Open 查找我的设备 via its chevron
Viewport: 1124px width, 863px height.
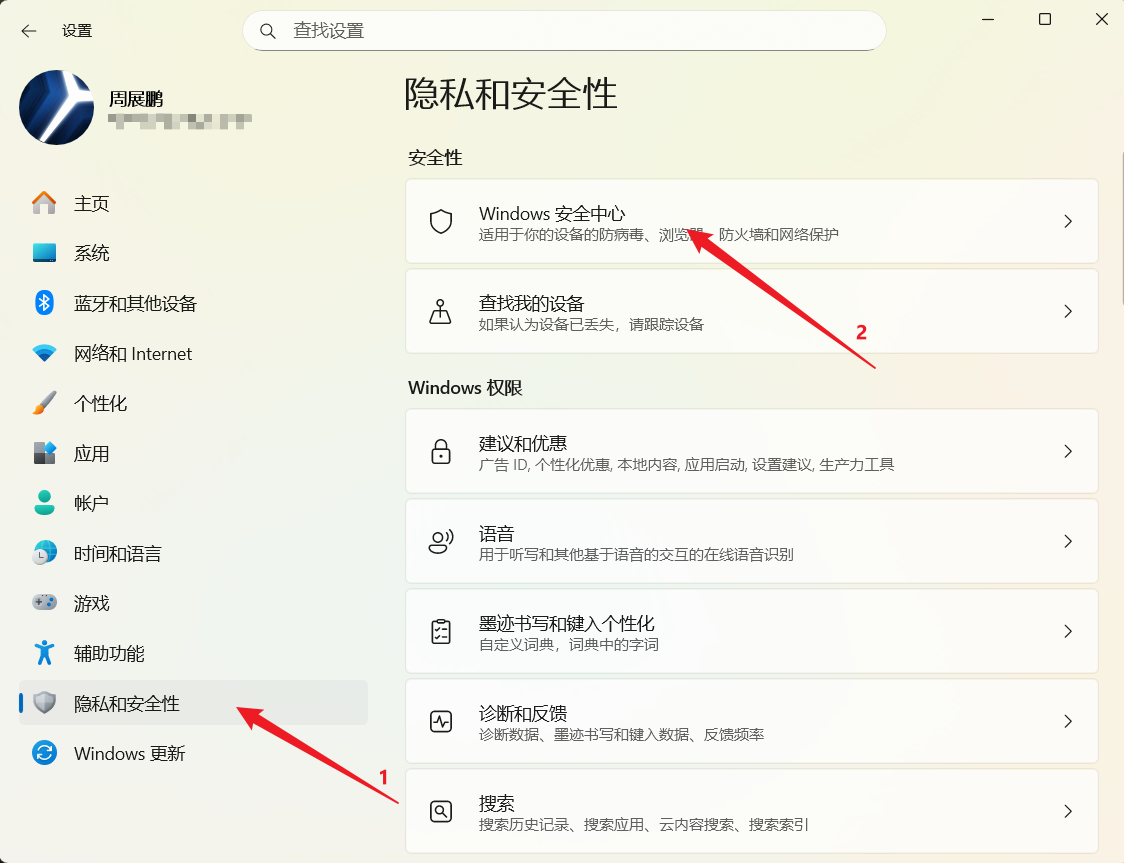pos(1068,312)
